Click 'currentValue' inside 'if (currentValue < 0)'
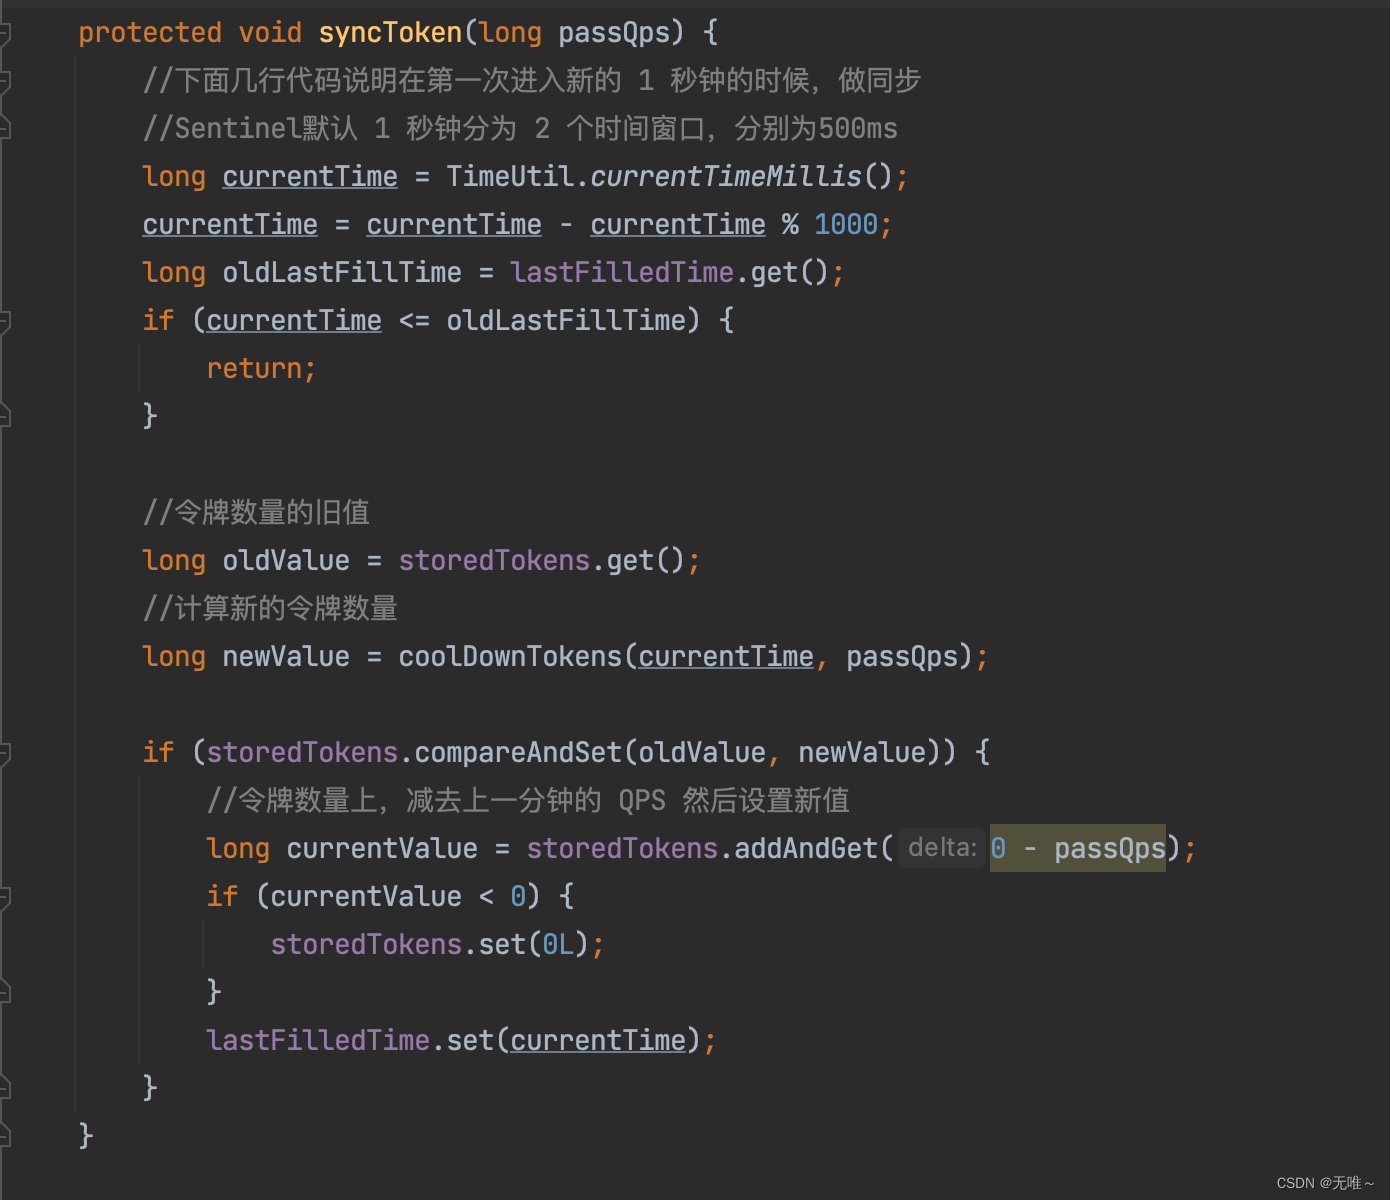 [366, 897]
